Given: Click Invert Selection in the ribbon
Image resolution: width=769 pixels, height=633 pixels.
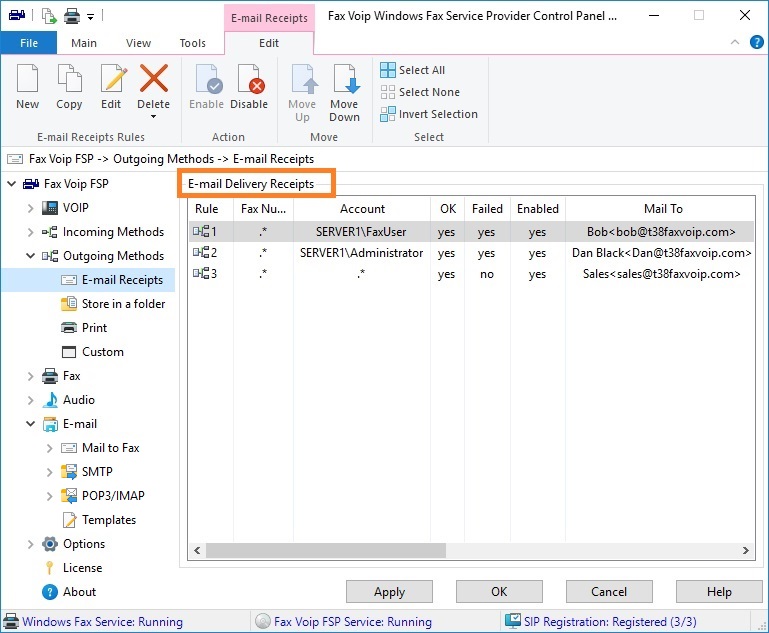Looking at the screenshot, I should click(429, 114).
